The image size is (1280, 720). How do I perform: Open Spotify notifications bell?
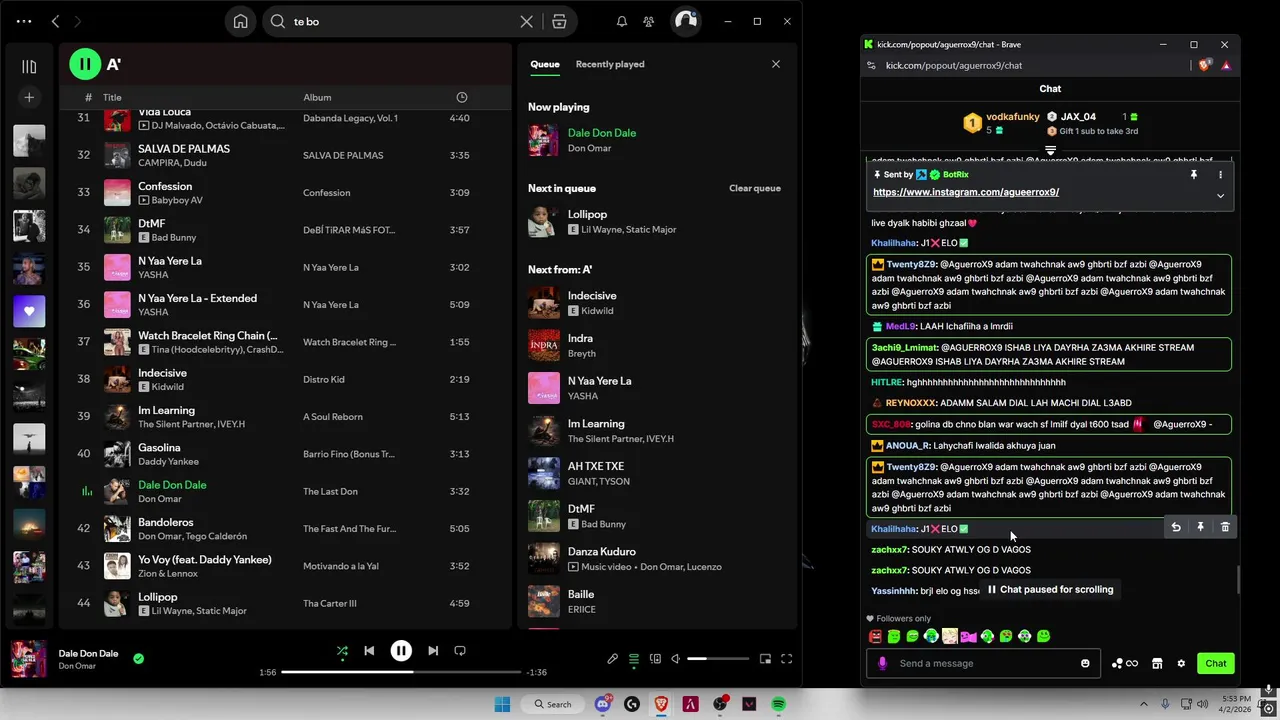(x=621, y=21)
